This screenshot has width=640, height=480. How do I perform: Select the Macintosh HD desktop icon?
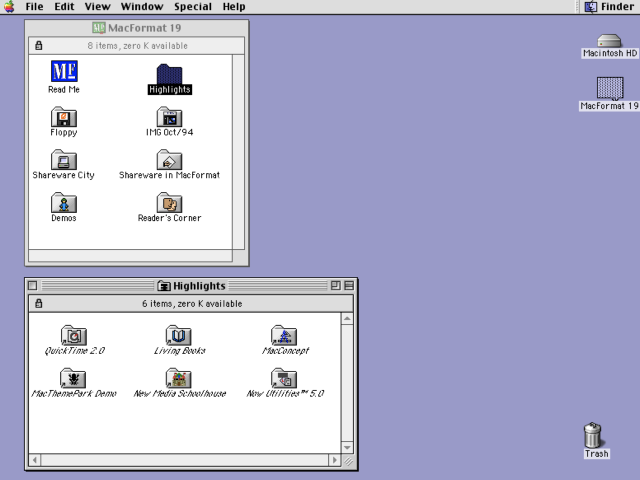tap(609, 41)
